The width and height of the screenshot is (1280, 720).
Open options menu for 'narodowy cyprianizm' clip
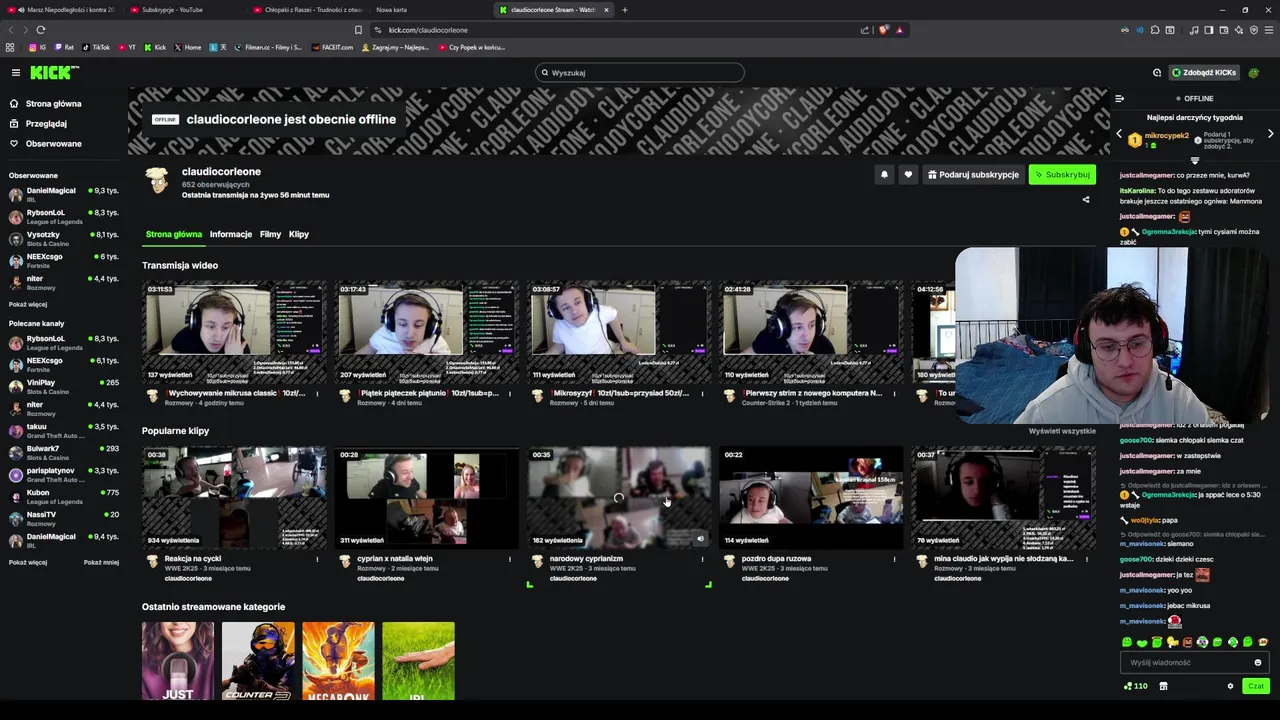[x=702, y=559]
